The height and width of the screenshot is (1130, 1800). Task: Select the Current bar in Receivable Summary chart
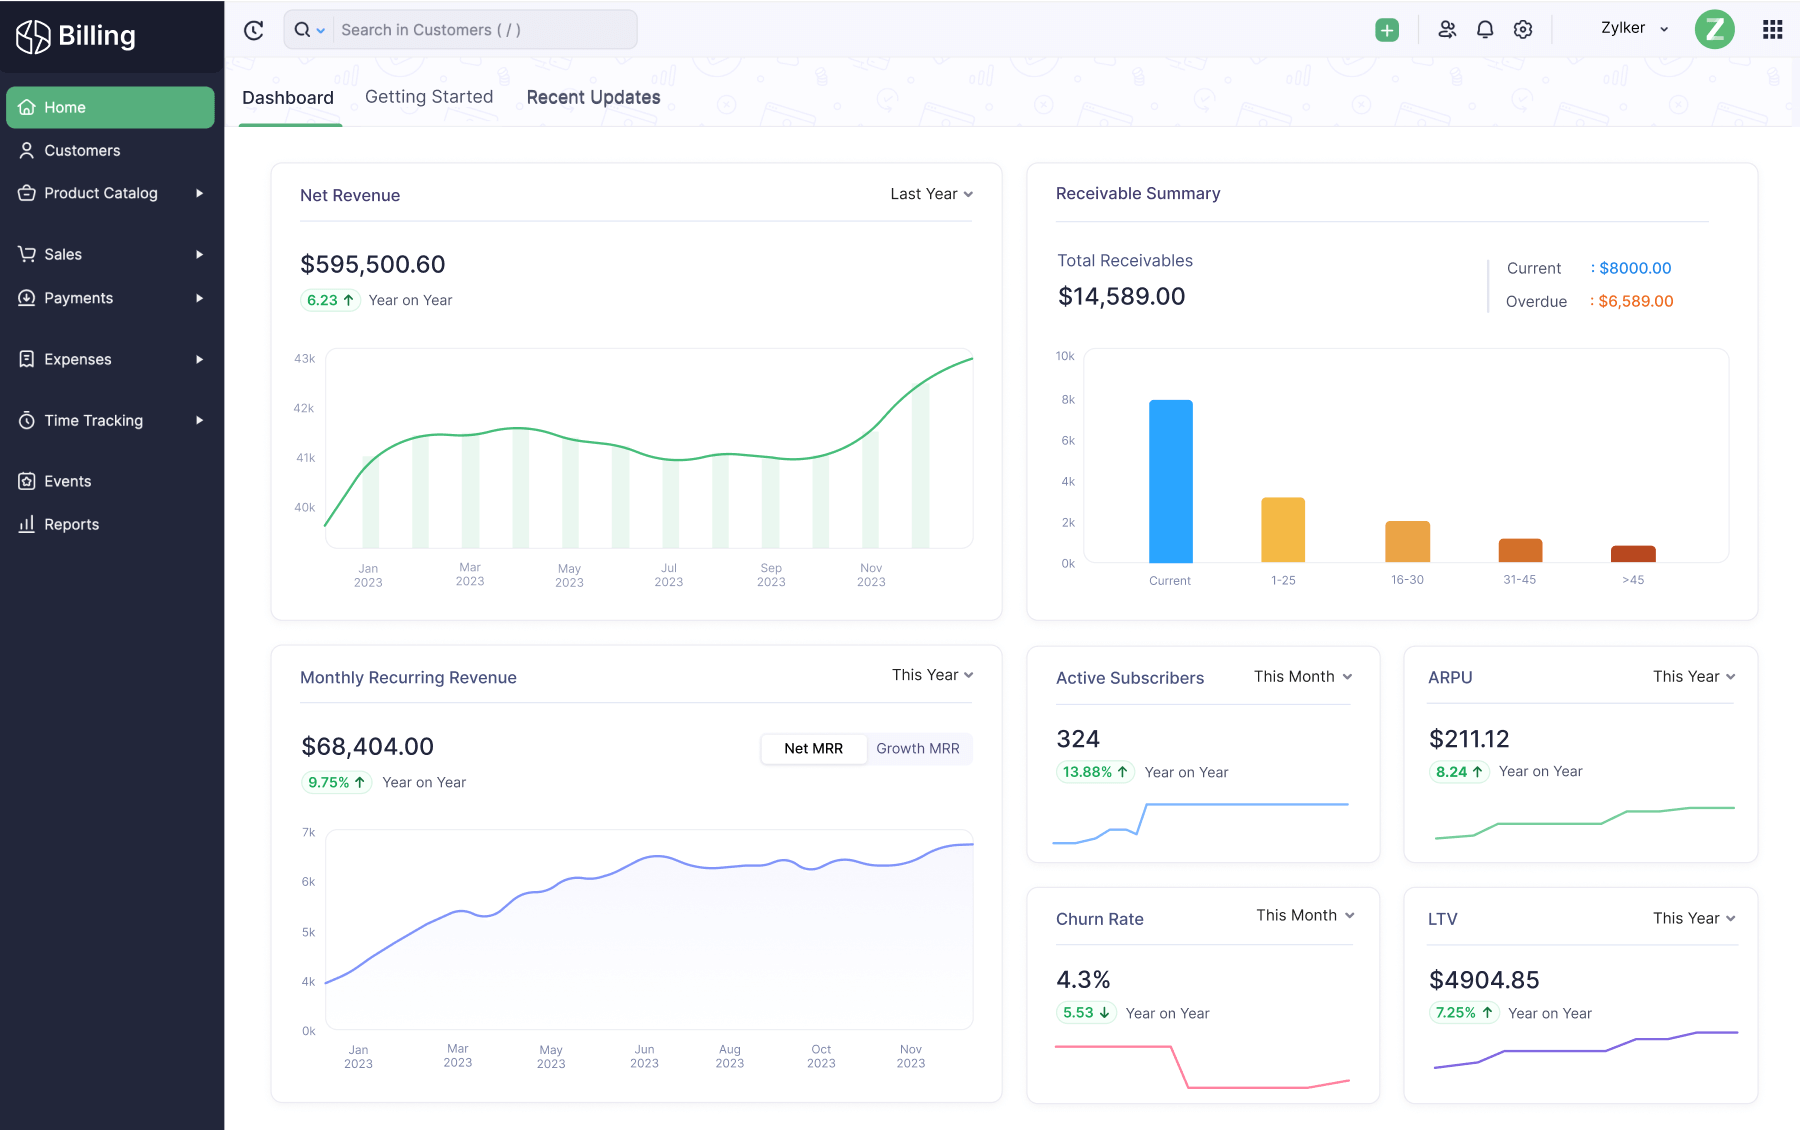[x=1170, y=480]
